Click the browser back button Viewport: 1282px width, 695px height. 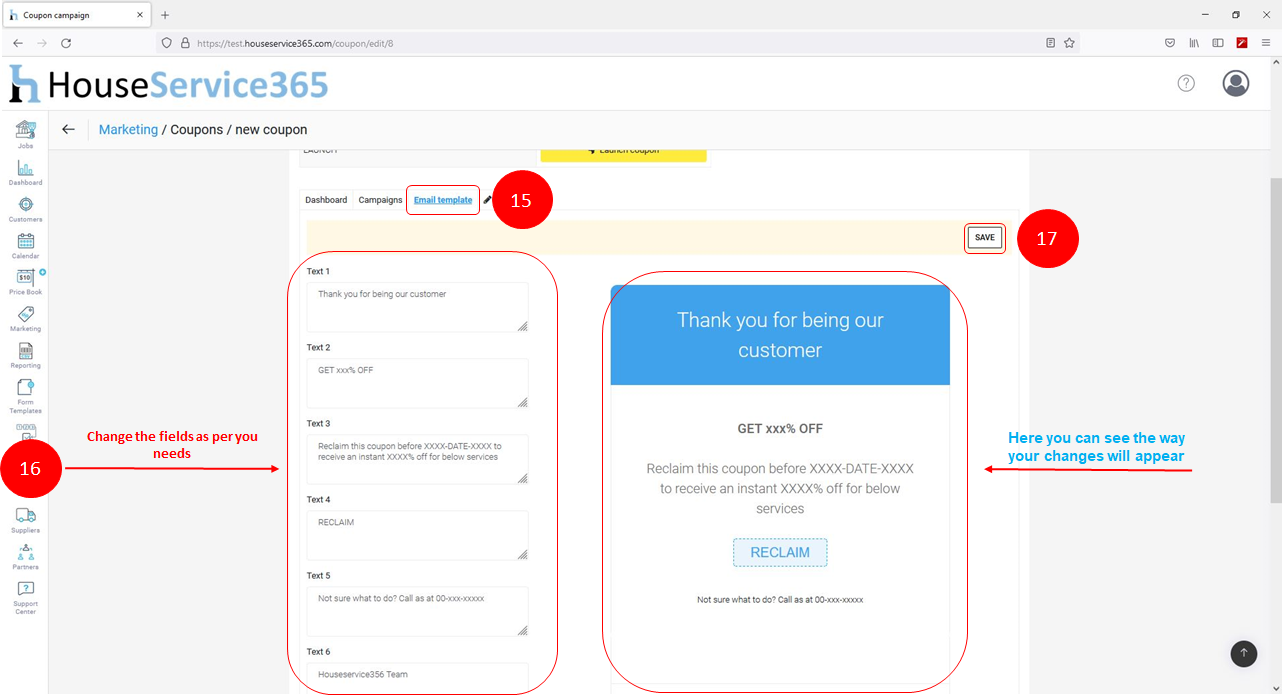[x=18, y=43]
